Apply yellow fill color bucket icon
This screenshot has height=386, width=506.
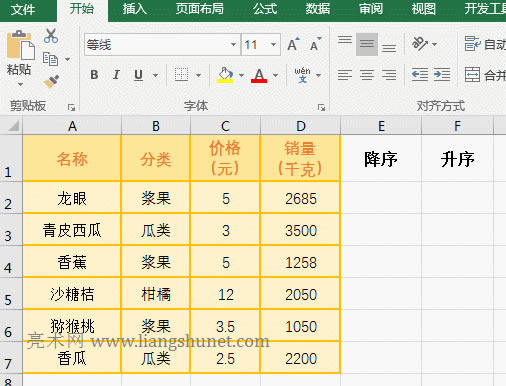(225, 75)
